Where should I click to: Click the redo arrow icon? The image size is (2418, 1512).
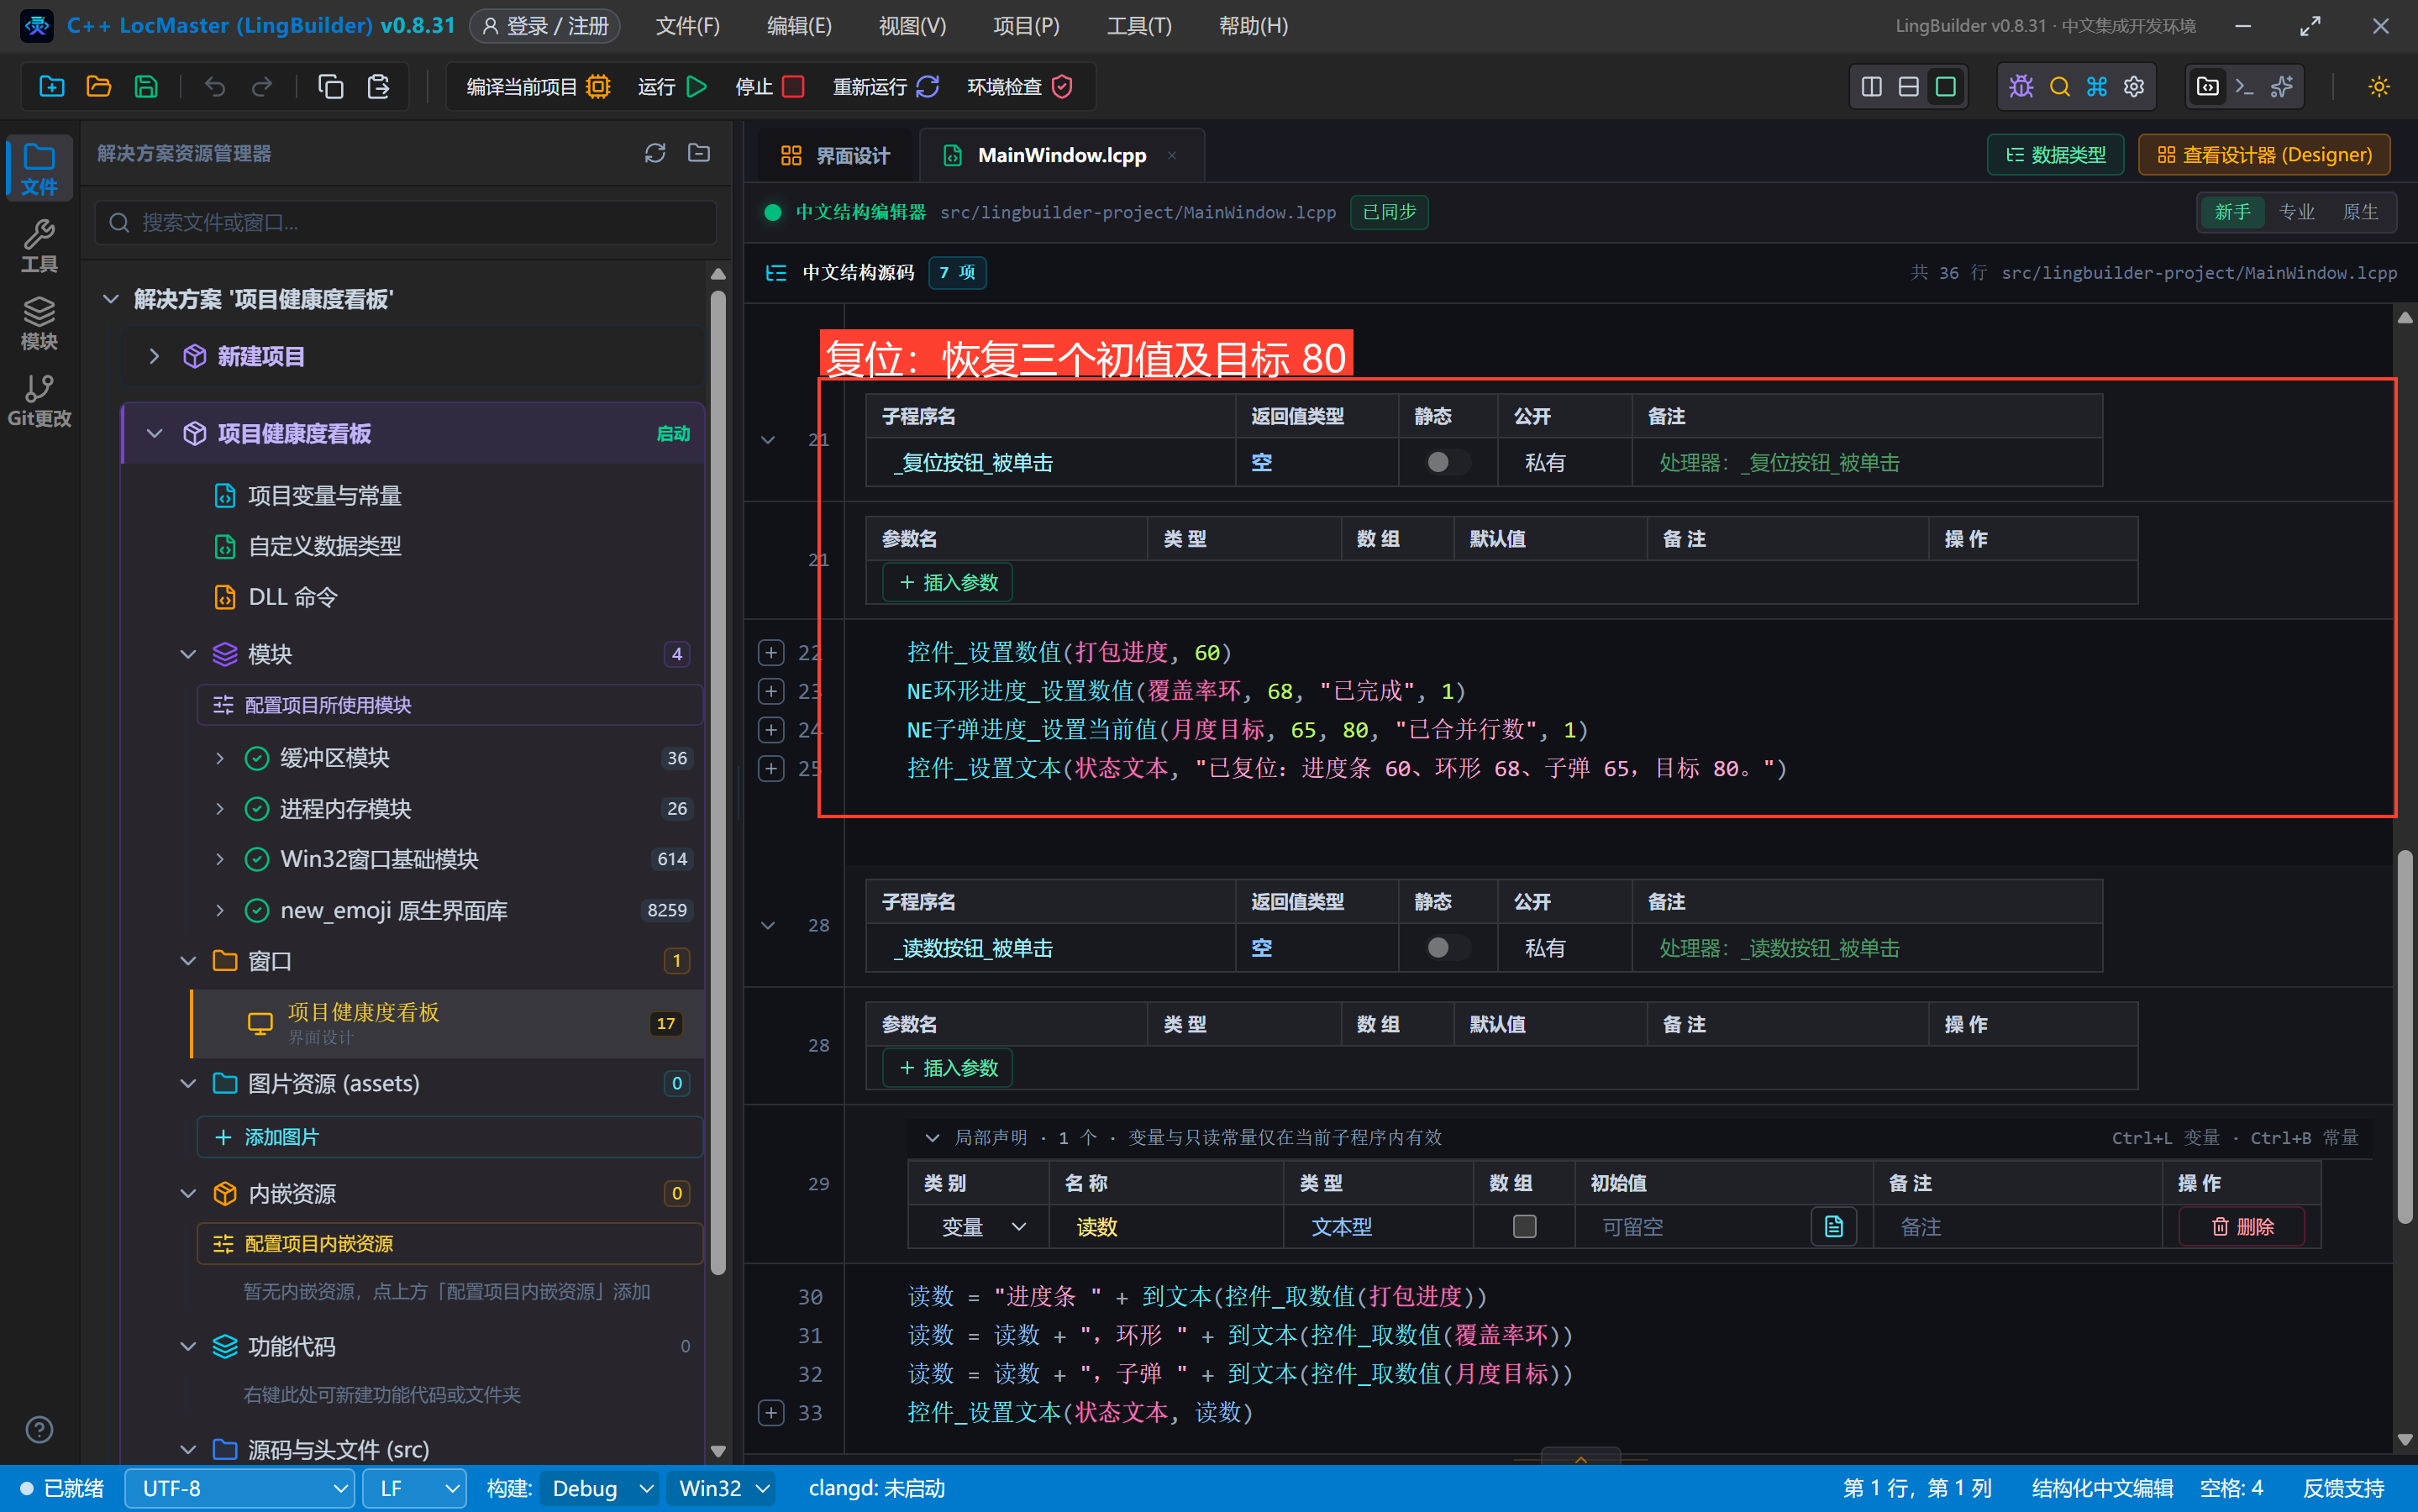click(x=262, y=87)
